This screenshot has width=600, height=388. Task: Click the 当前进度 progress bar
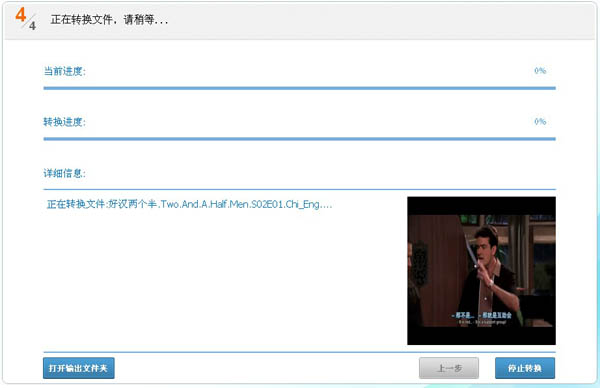300,88
